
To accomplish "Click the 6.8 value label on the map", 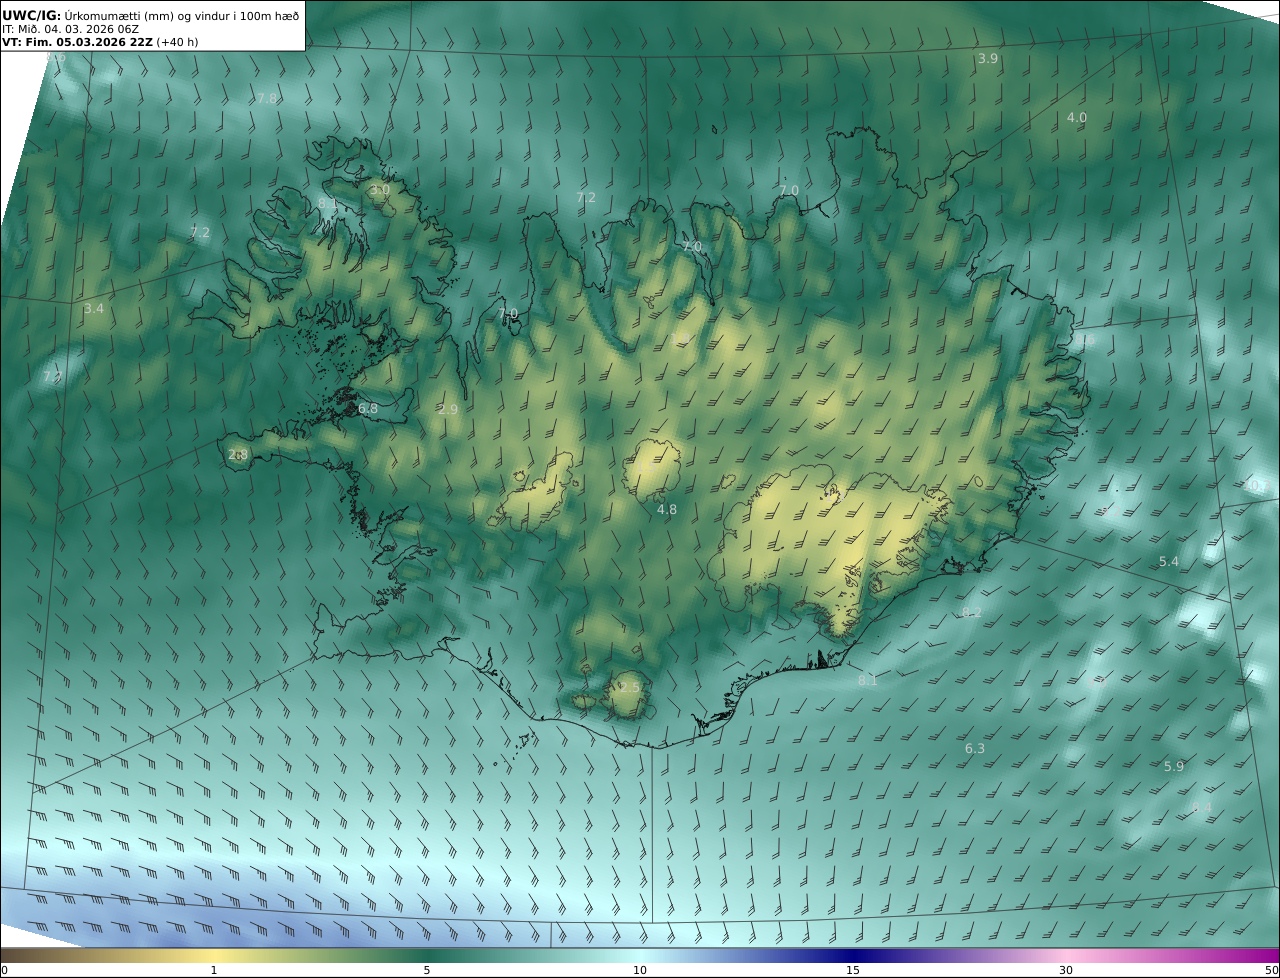I will tap(368, 408).
